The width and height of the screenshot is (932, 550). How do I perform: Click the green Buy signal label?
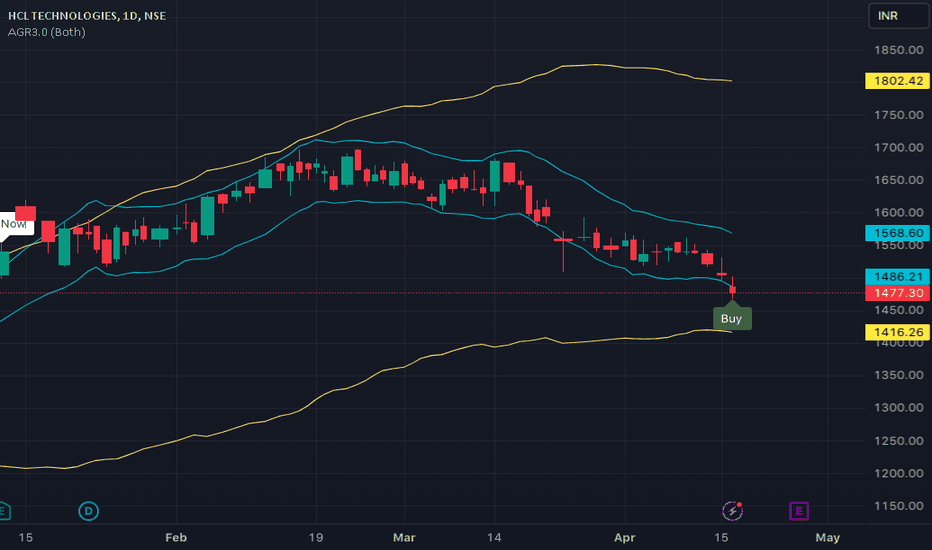[x=732, y=318]
